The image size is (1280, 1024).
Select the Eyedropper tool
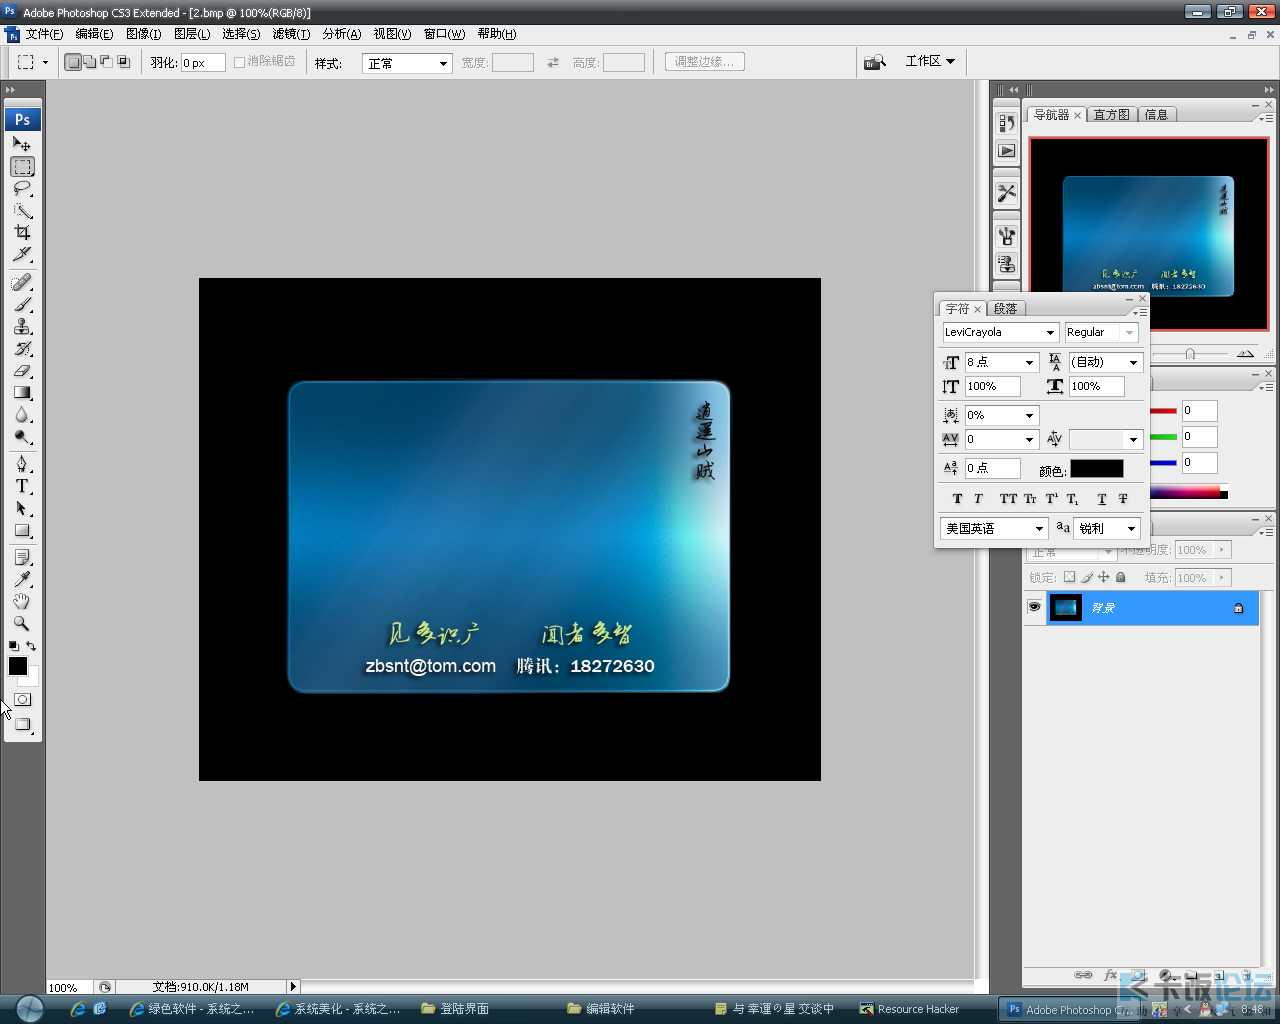point(22,579)
